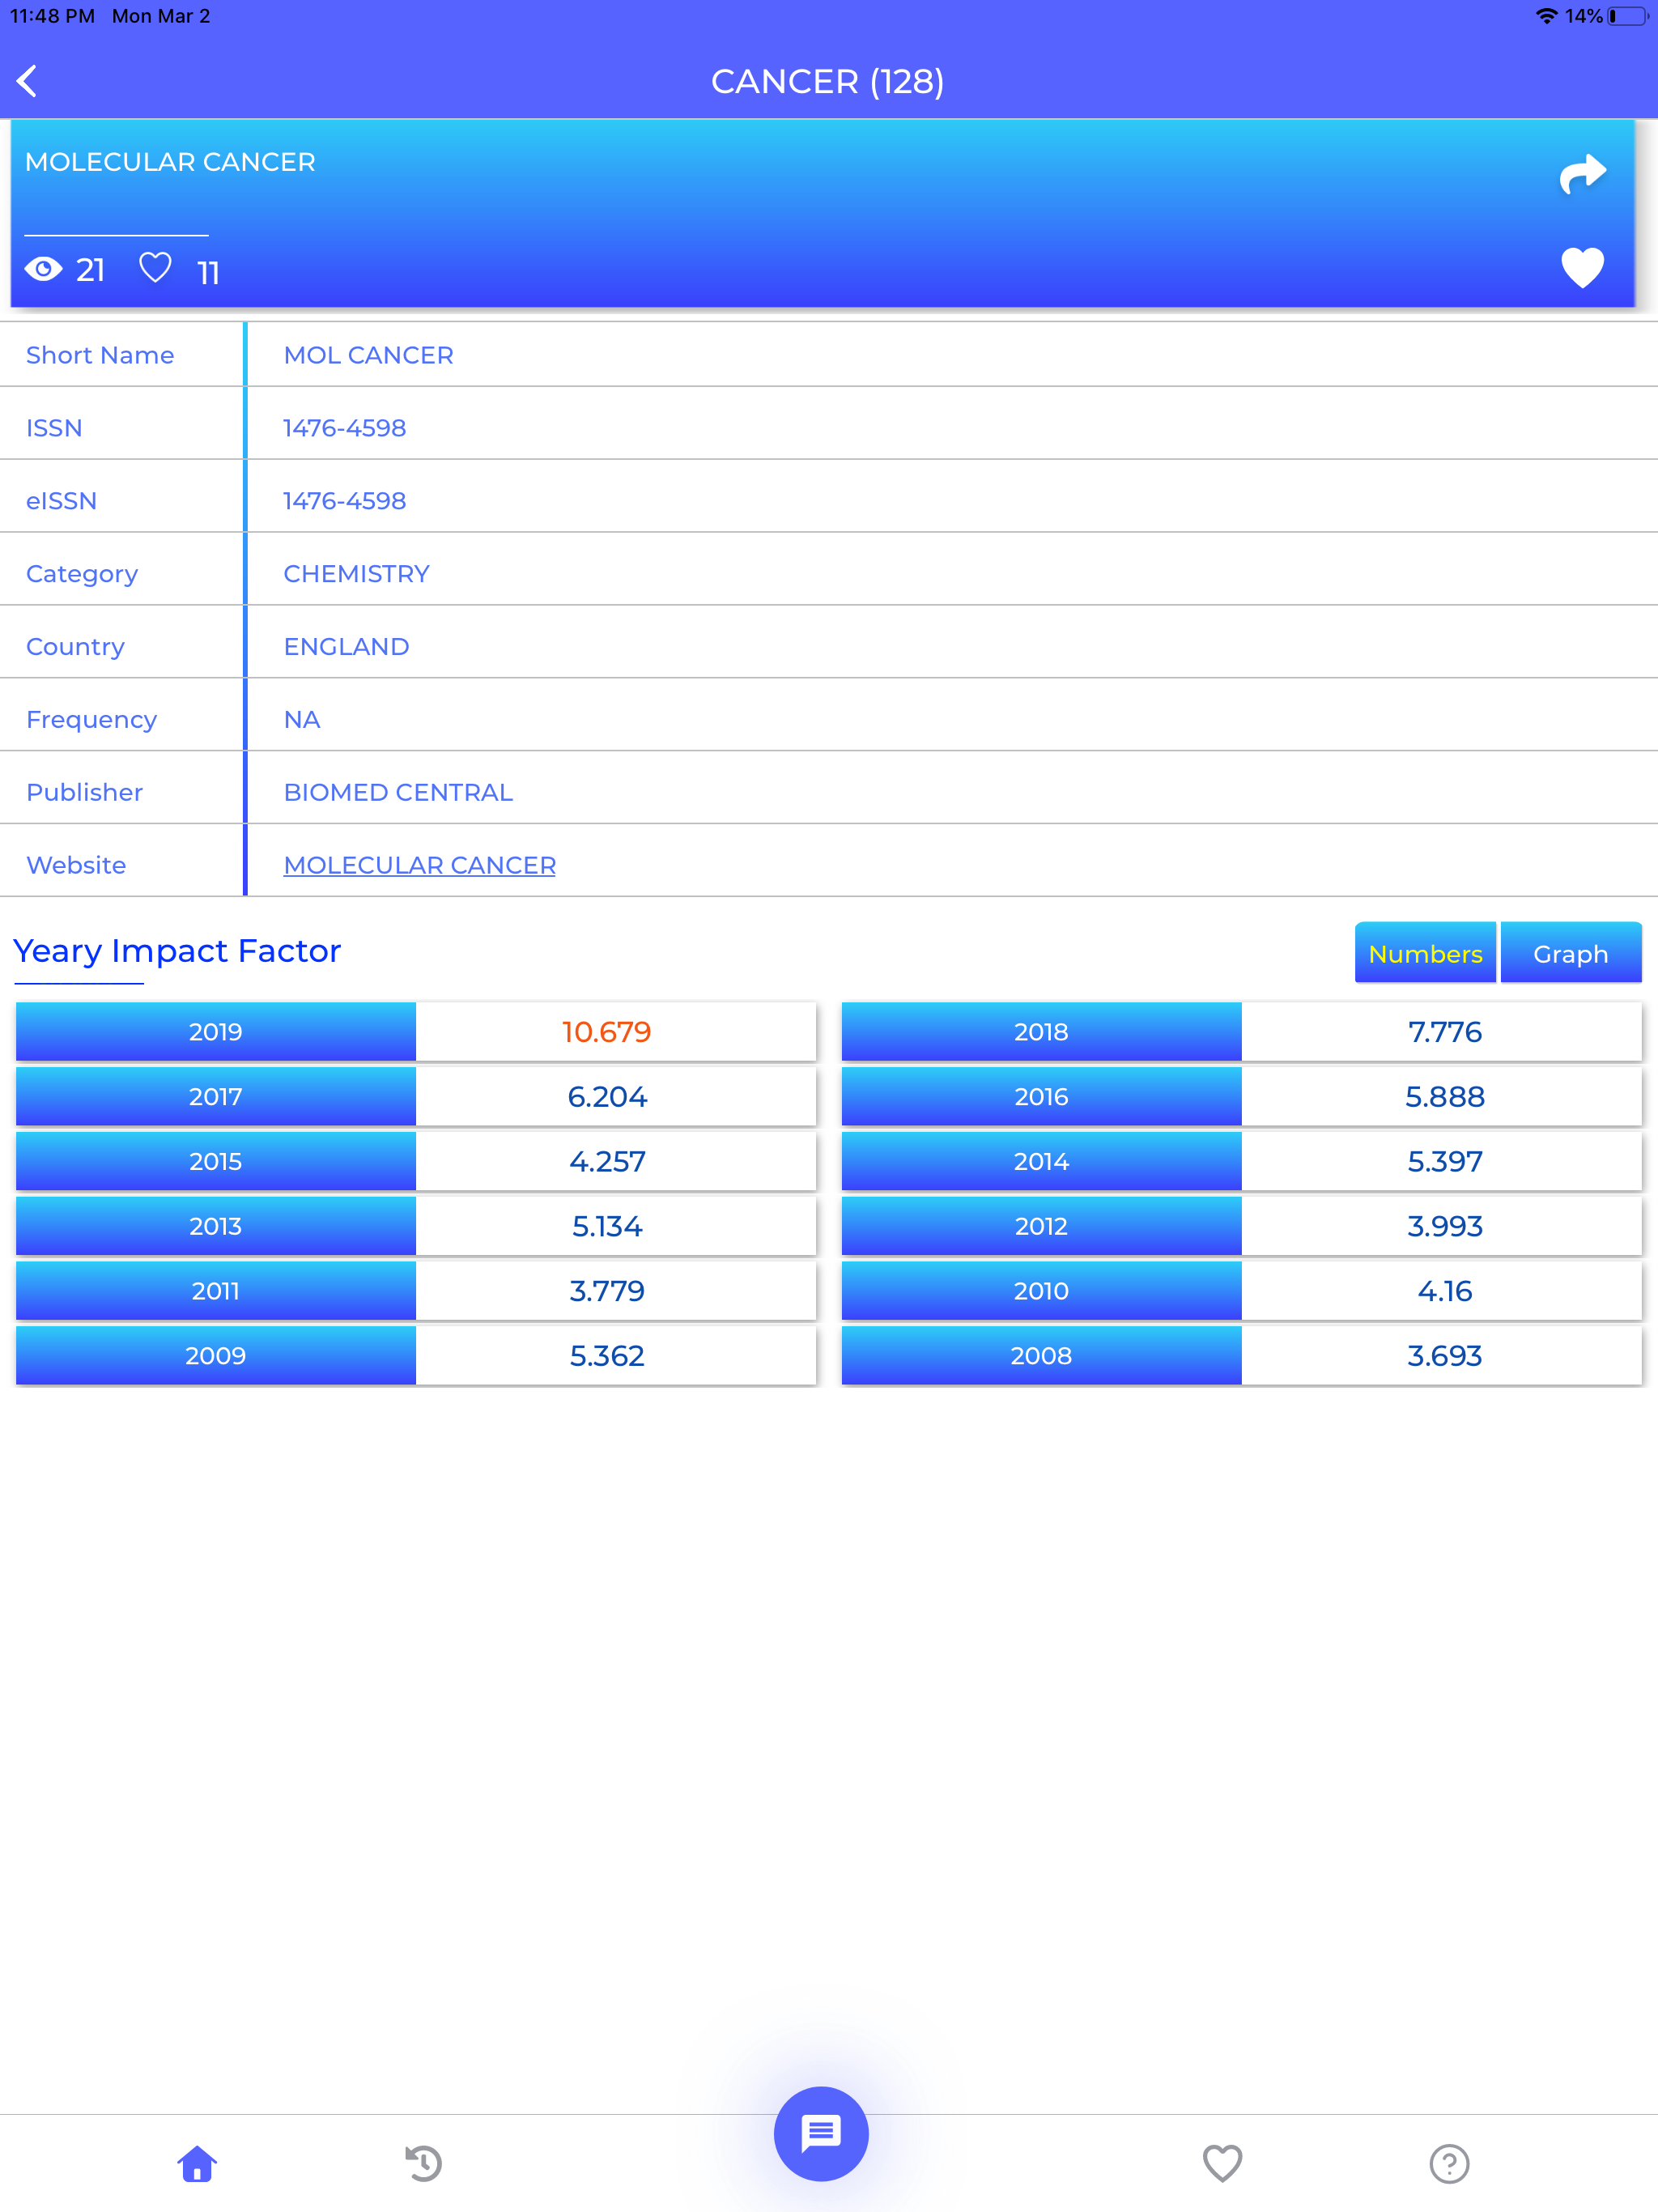Select the 2011 year cell
The width and height of the screenshot is (1658, 2212).
[x=216, y=1291]
